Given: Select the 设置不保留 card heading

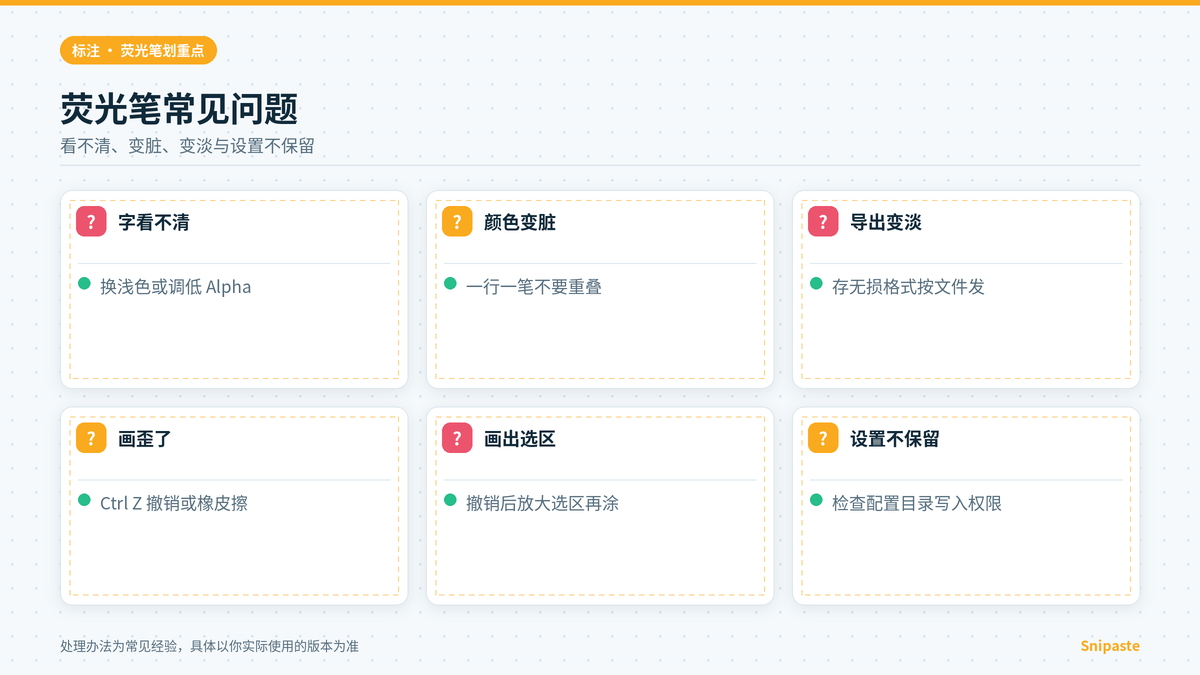Looking at the screenshot, I should point(895,438).
